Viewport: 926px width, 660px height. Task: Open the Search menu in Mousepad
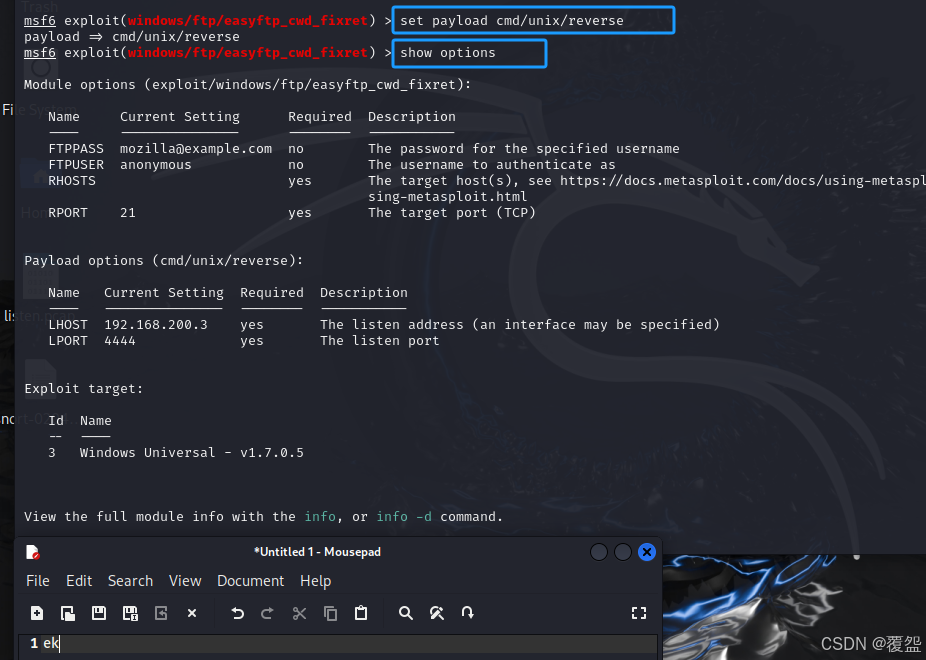pos(131,581)
